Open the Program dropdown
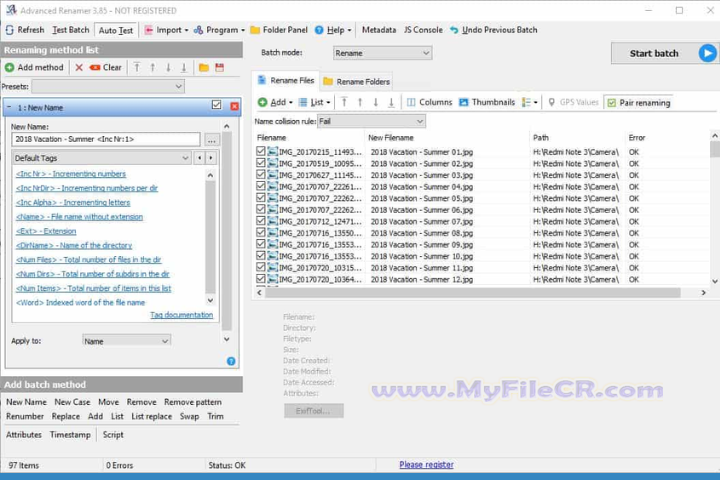The image size is (720, 480). pyautogui.click(x=219, y=30)
